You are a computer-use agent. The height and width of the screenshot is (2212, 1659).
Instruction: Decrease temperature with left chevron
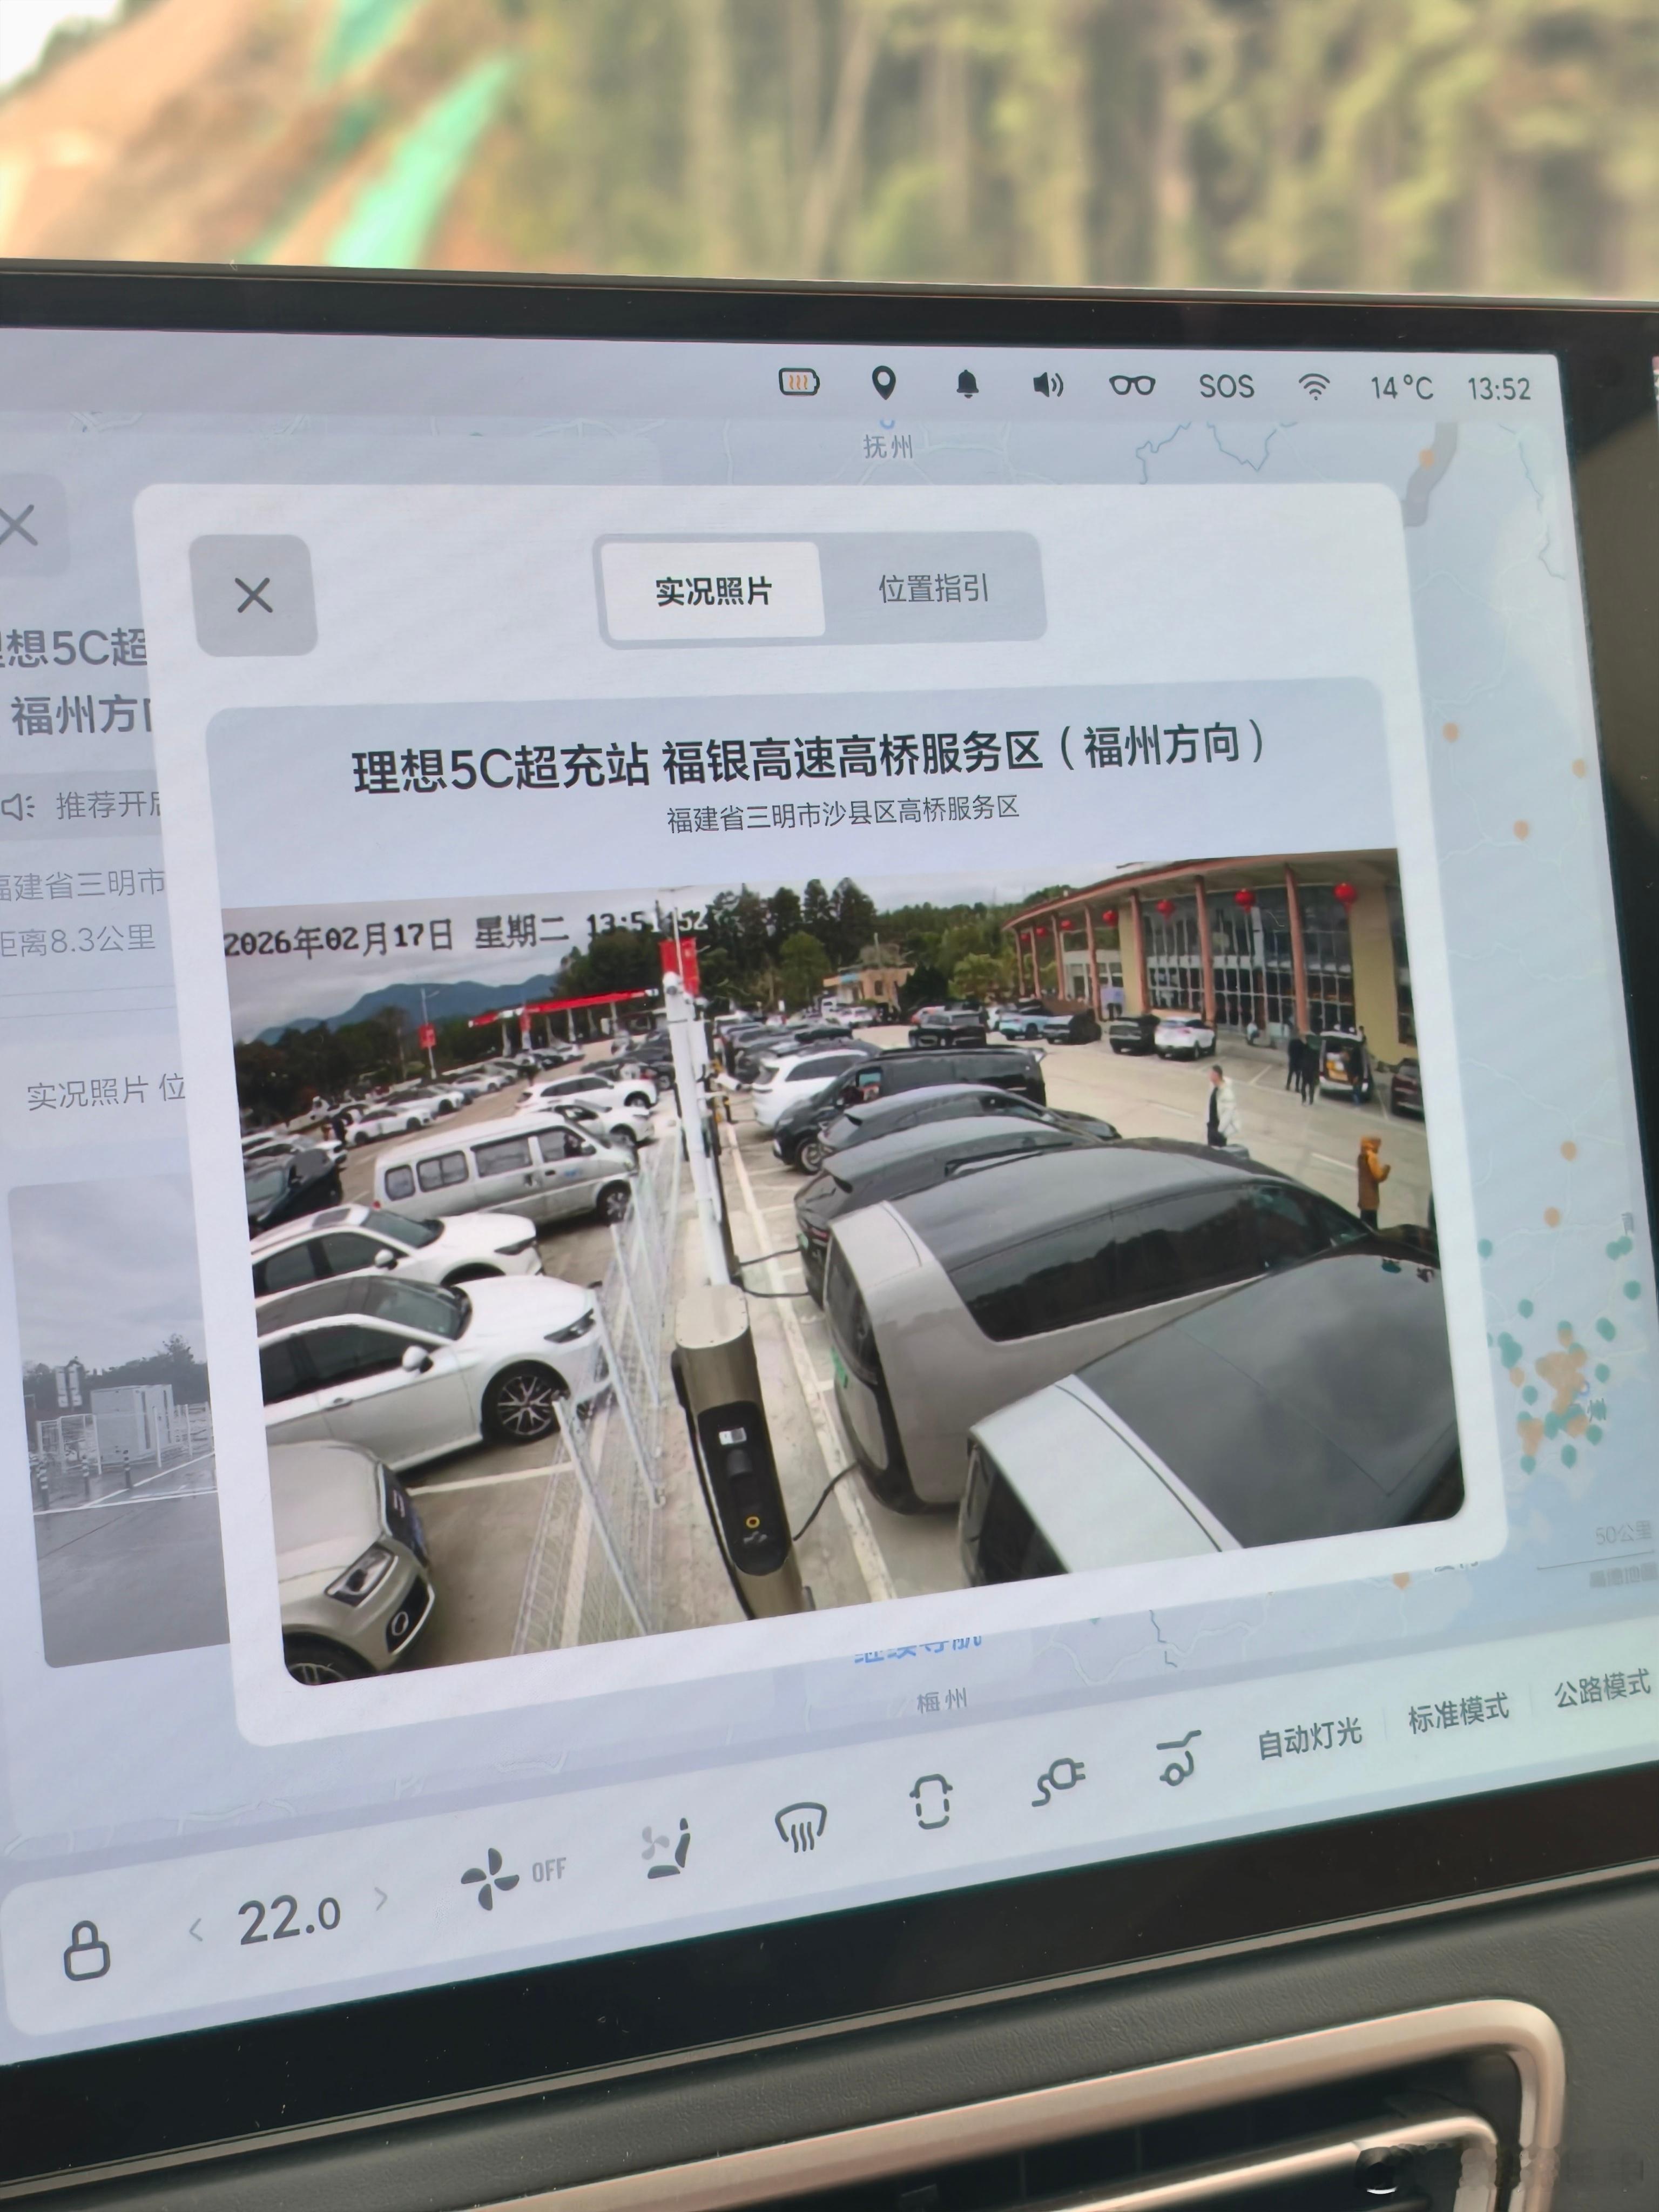tap(197, 1929)
